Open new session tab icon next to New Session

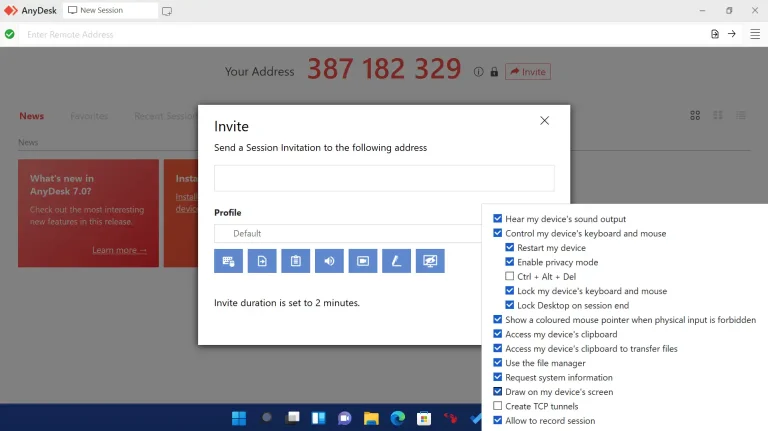(167, 11)
